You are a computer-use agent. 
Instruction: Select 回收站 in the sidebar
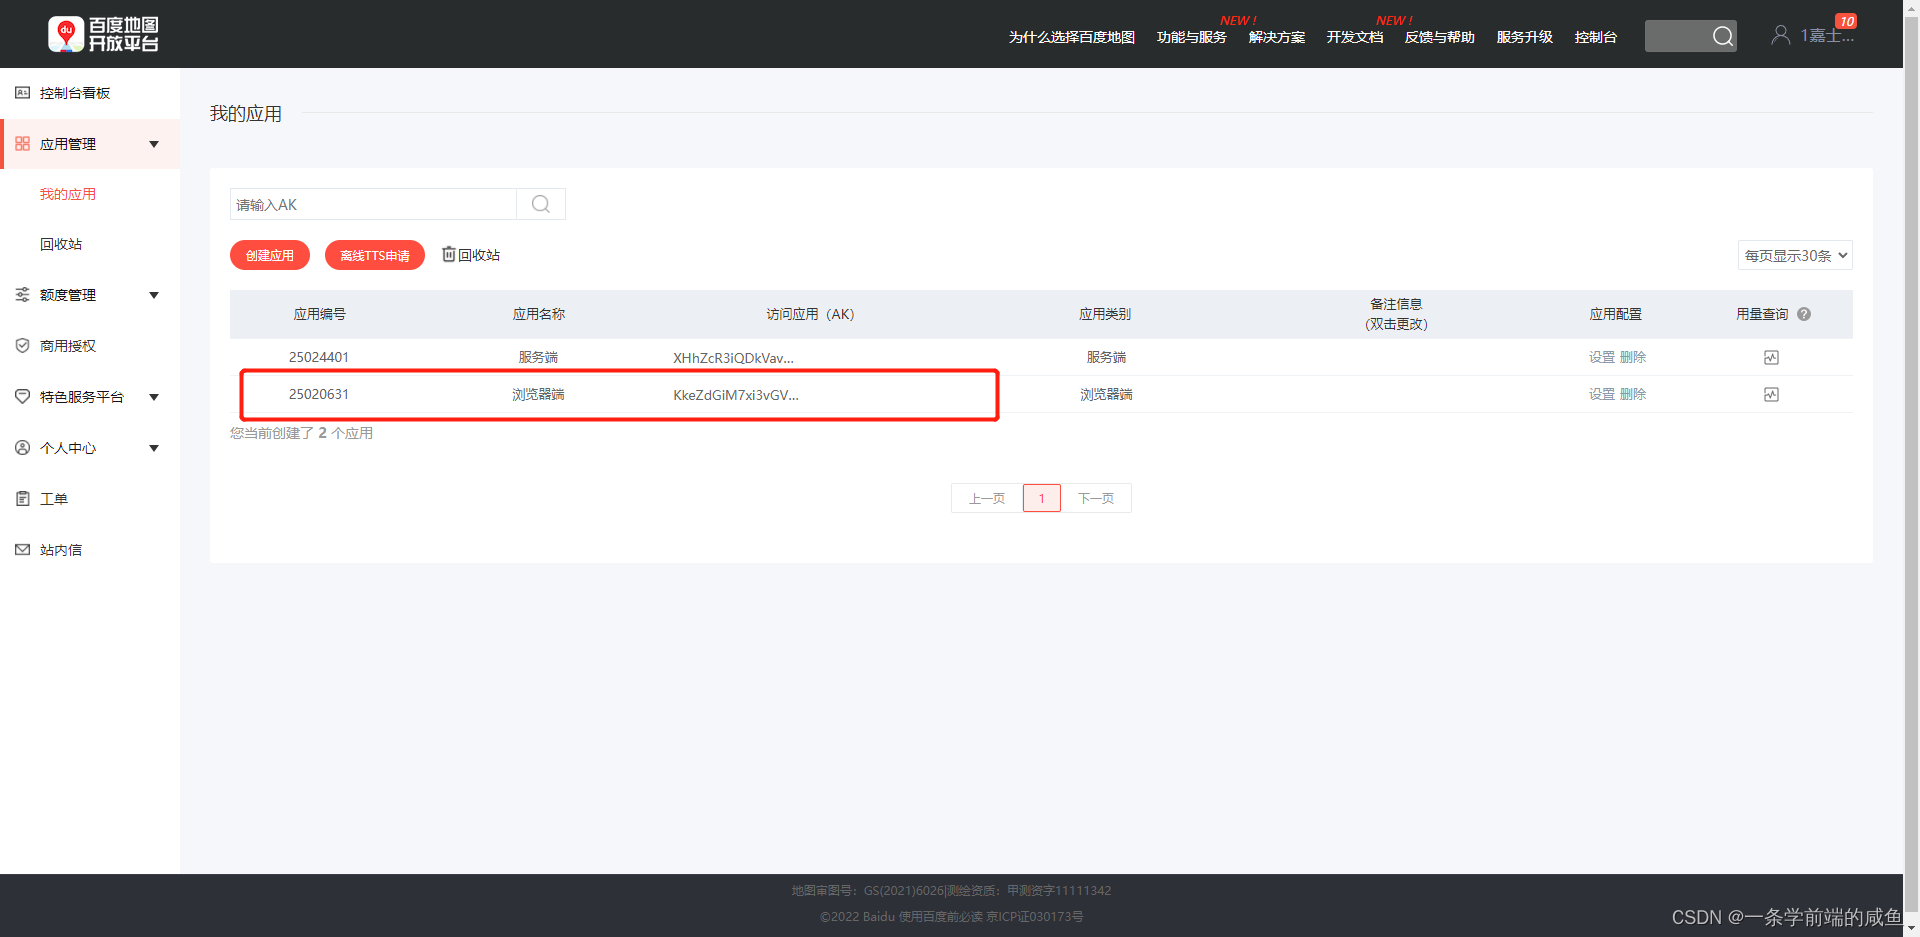click(x=61, y=244)
